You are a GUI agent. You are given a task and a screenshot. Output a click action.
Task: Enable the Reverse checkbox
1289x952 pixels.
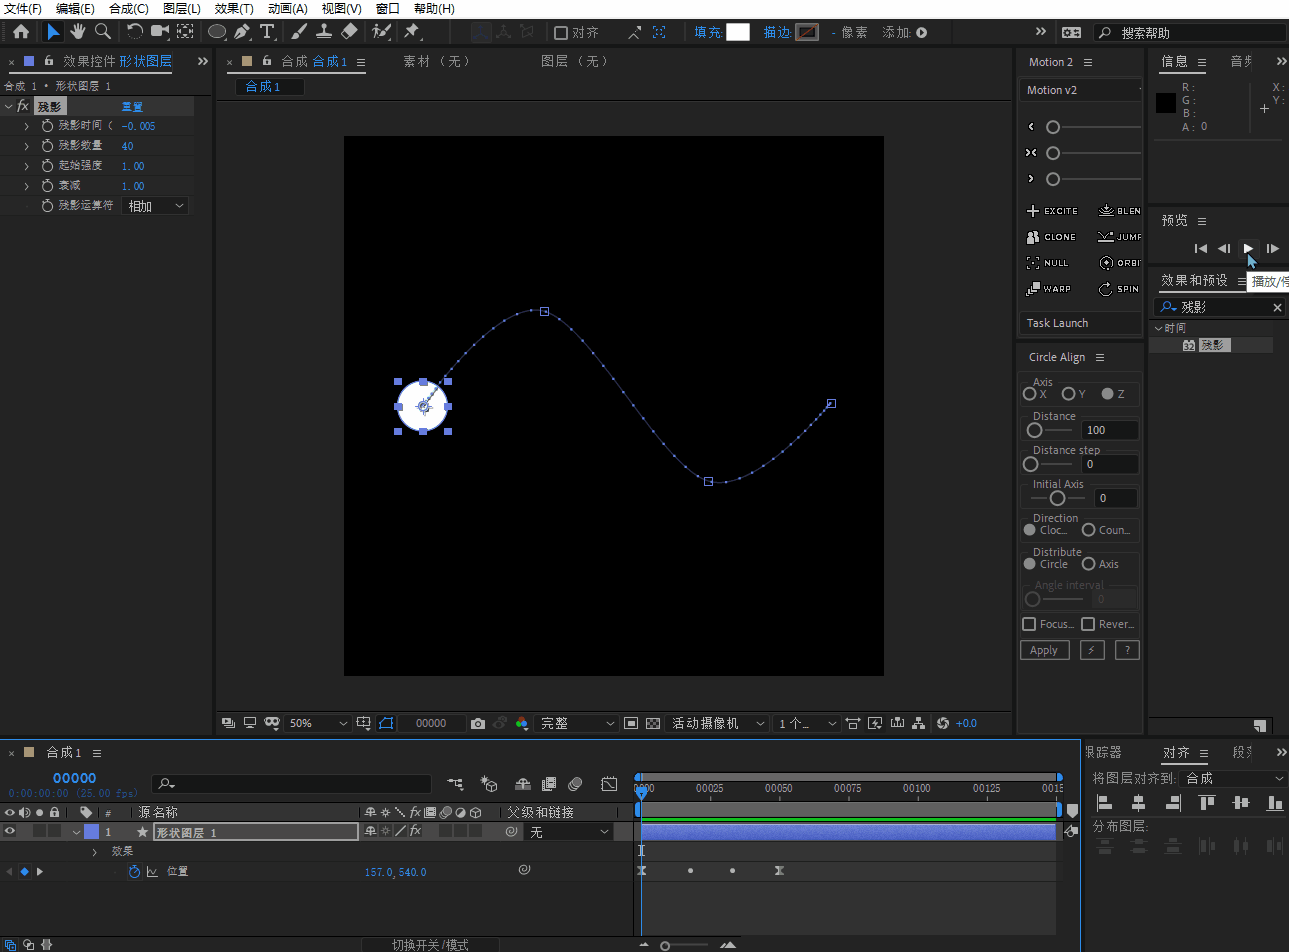pyautogui.click(x=1088, y=624)
